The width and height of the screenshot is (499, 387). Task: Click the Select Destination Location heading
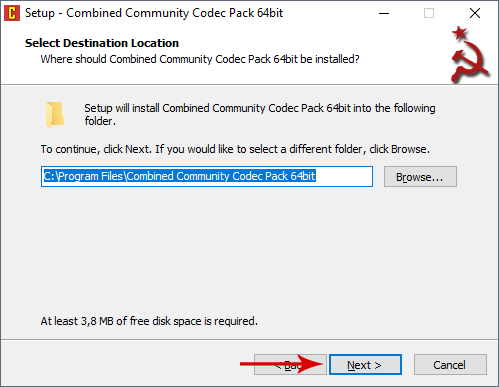click(x=102, y=43)
